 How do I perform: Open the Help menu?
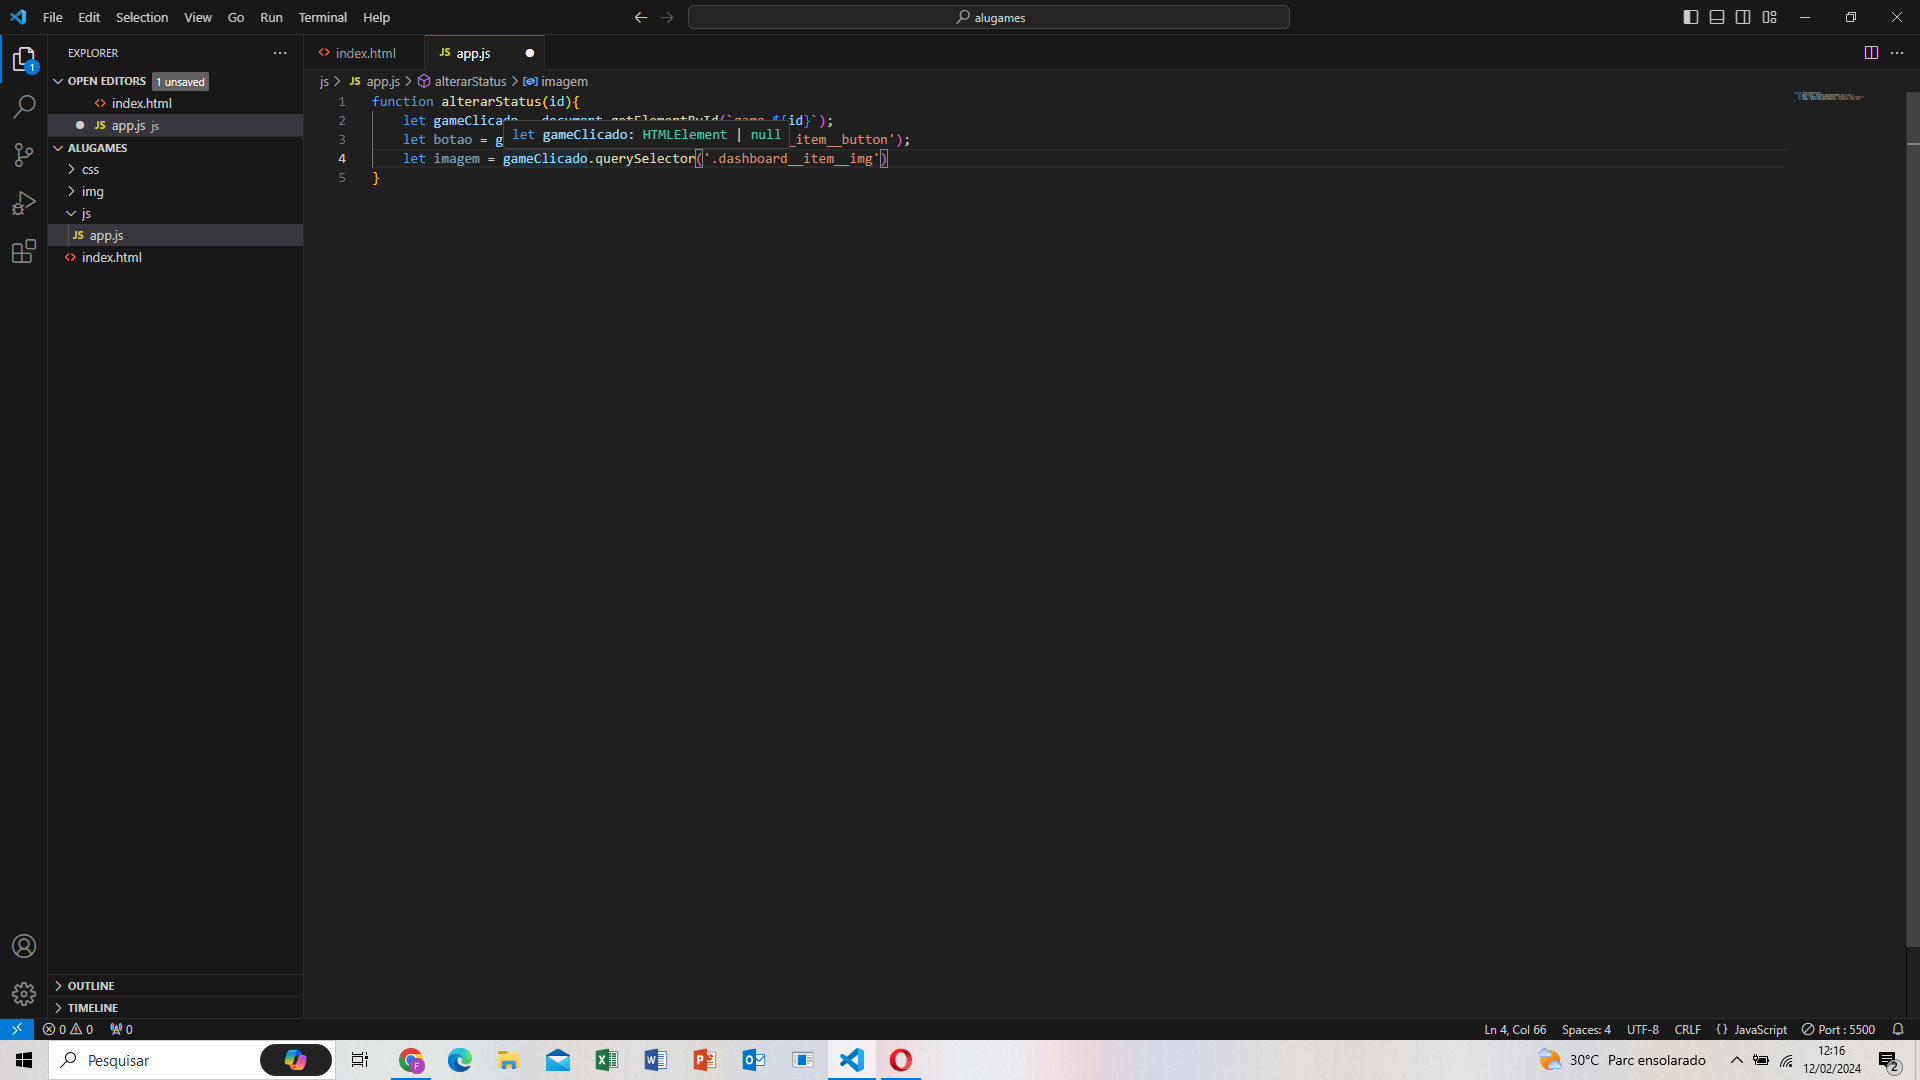pyautogui.click(x=376, y=17)
